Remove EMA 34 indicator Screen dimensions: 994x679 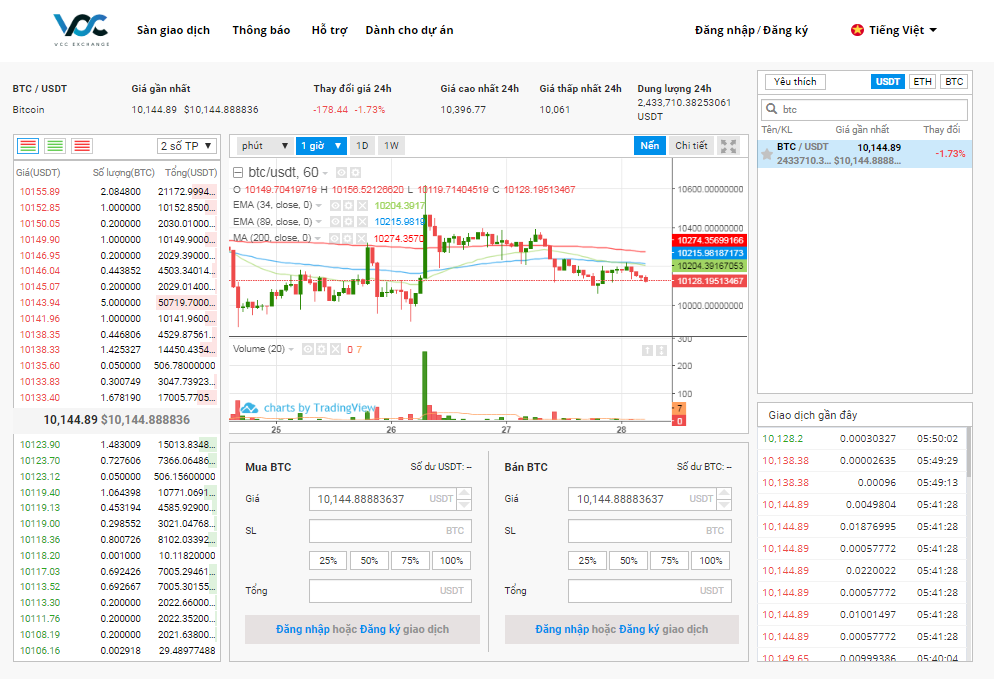pos(362,205)
